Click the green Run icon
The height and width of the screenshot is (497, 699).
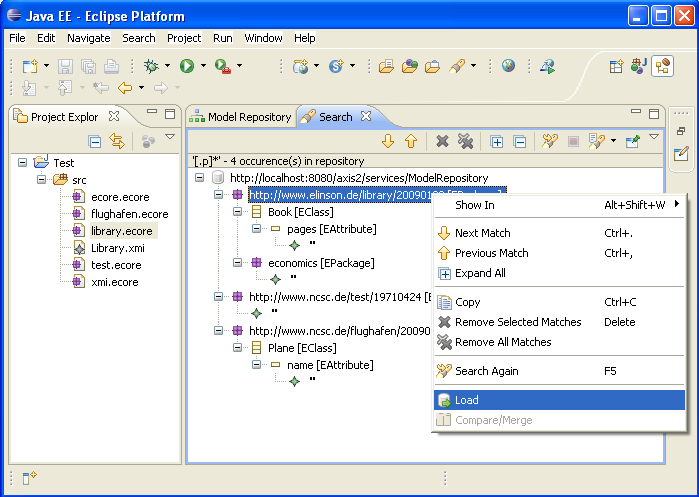(x=187, y=66)
